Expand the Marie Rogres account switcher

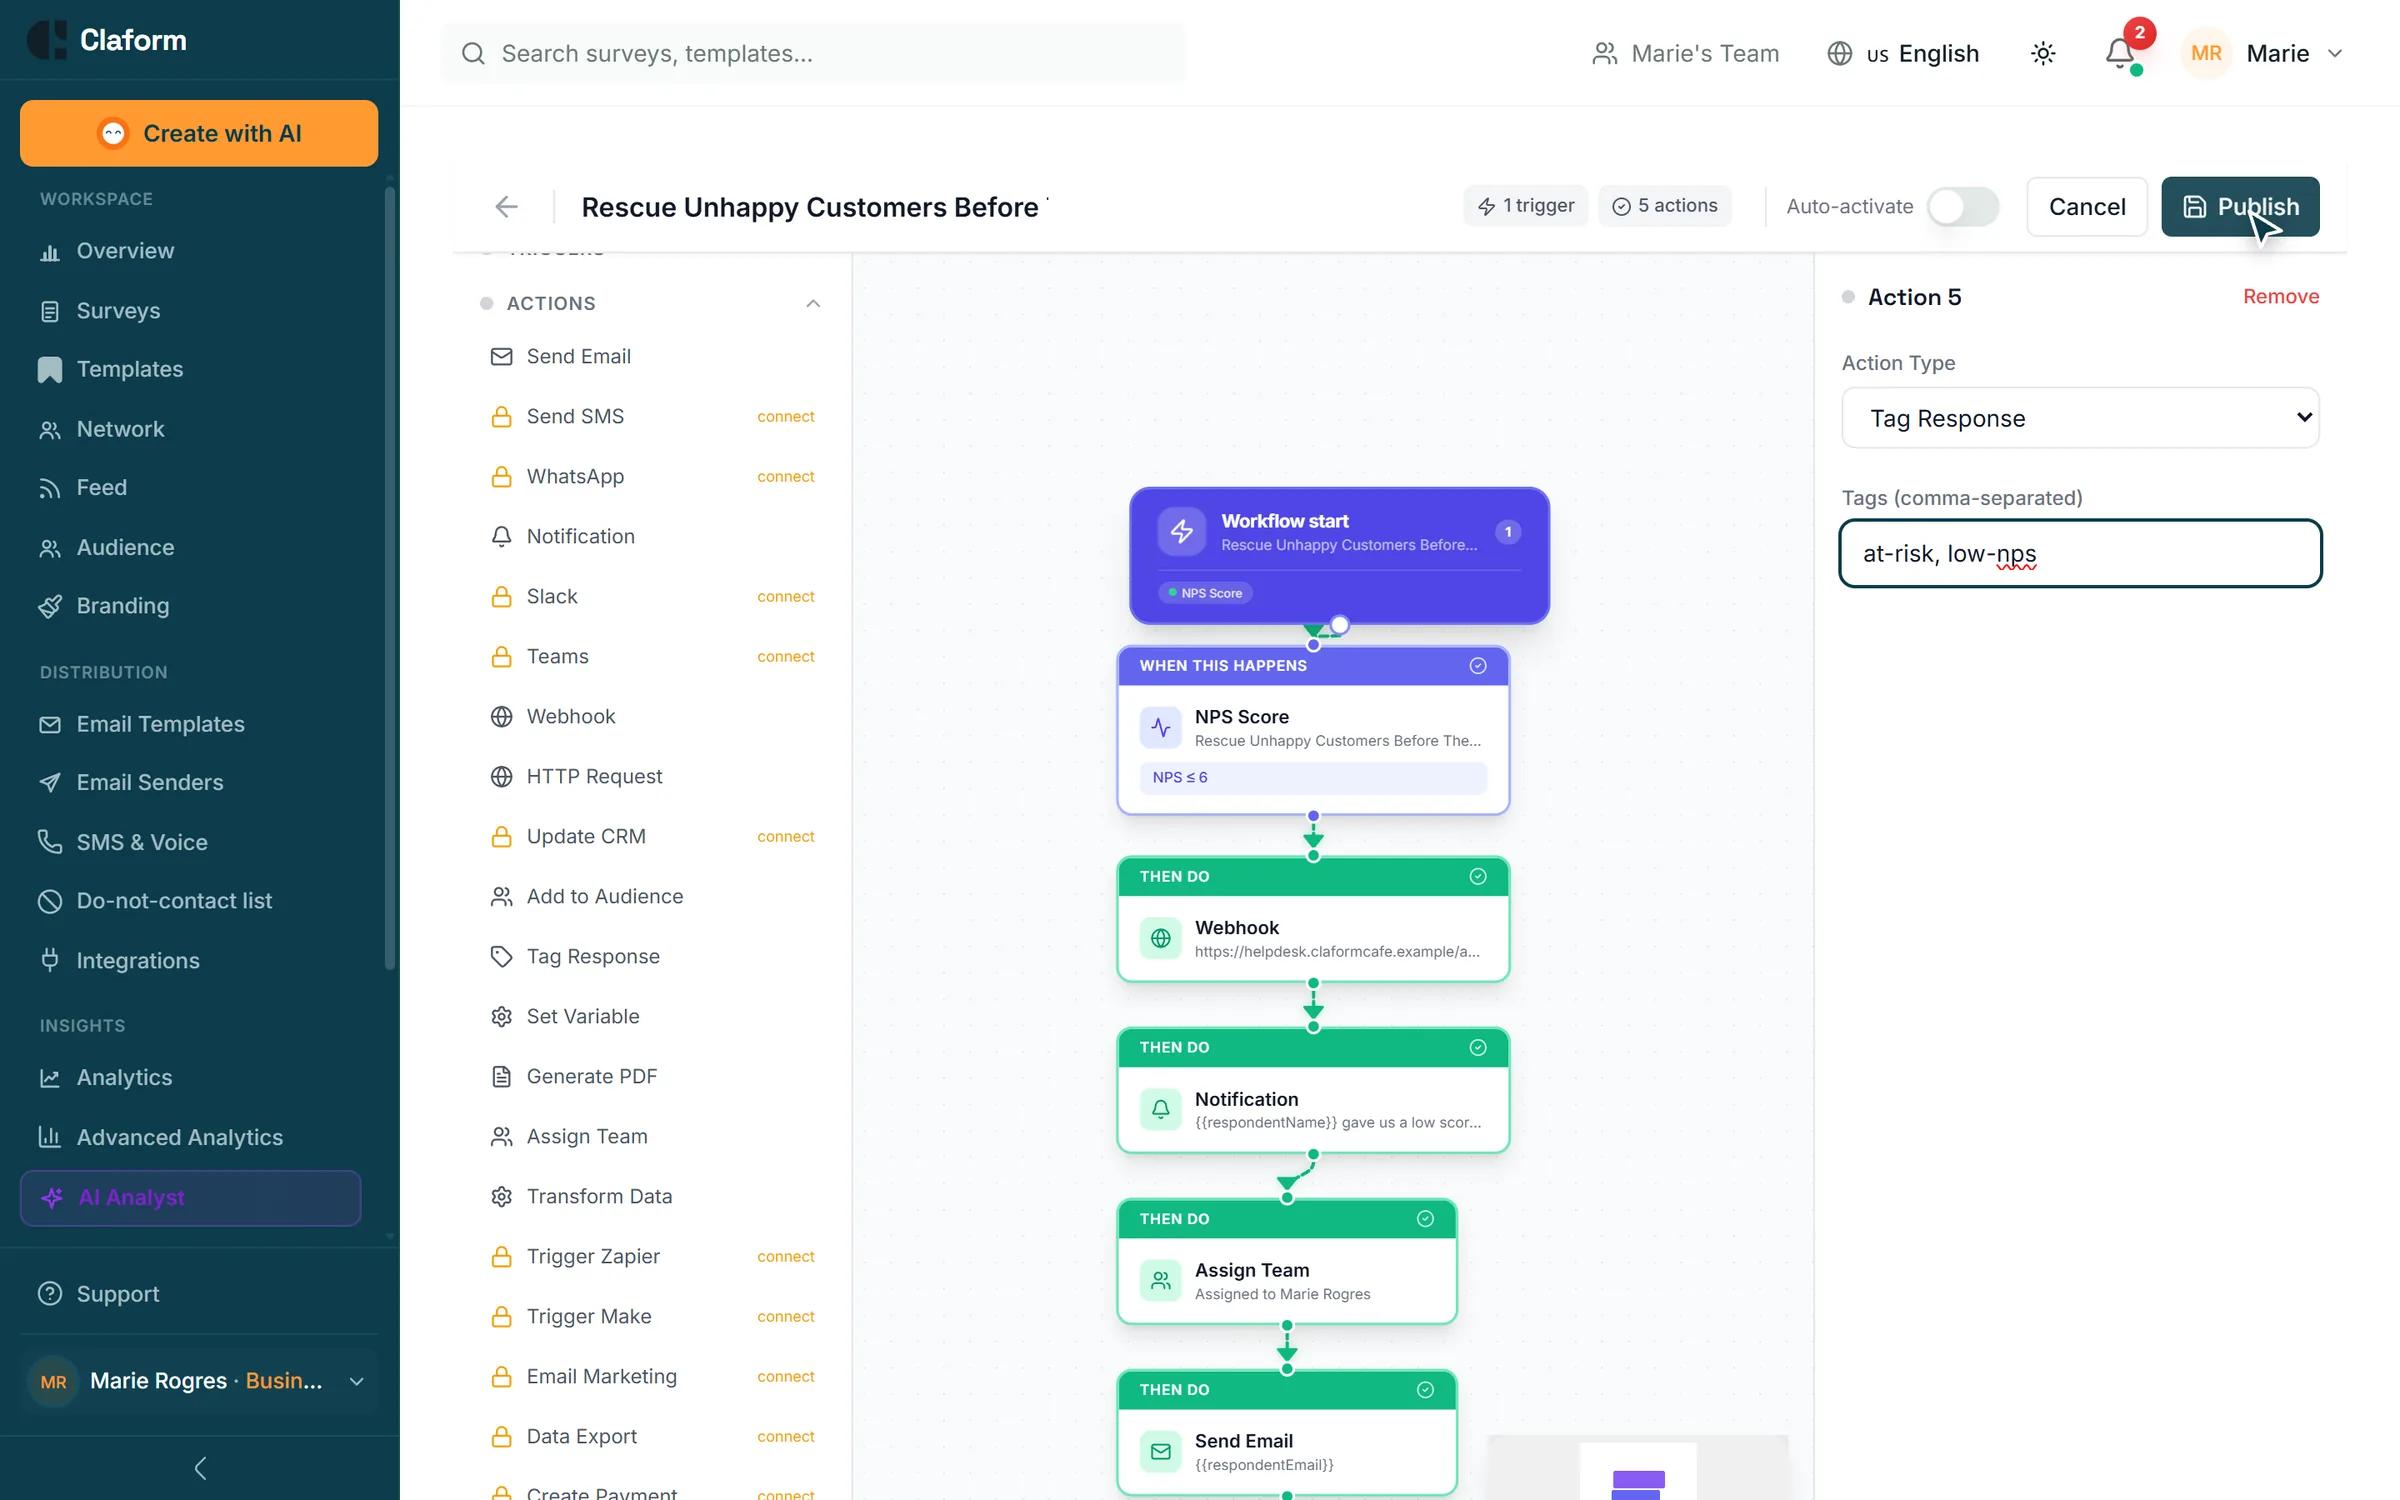(x=198, y=1381)
